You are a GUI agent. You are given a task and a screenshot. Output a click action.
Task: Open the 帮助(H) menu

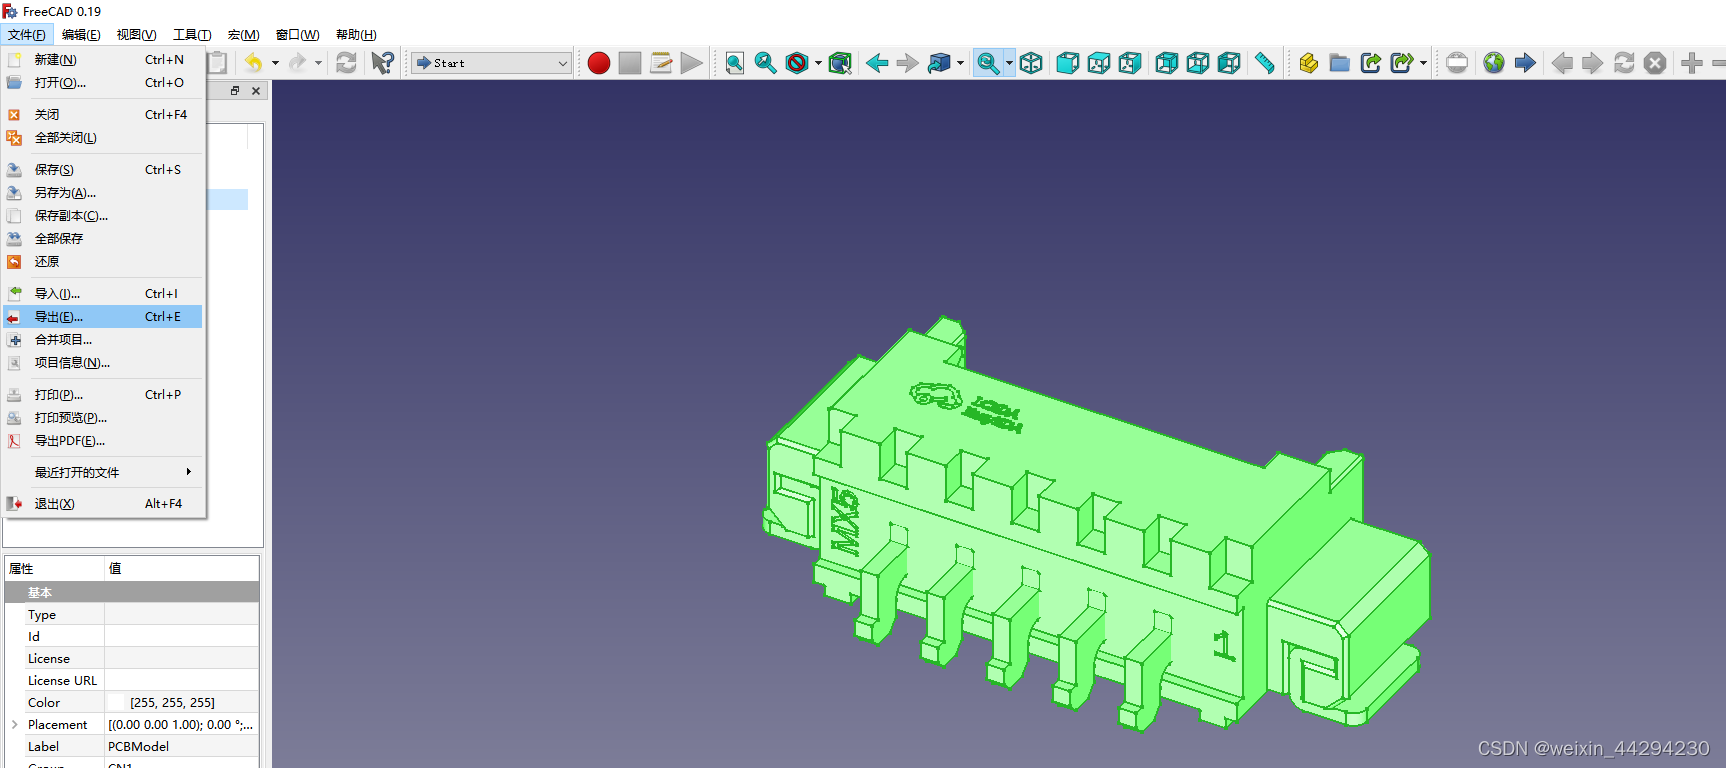tap(356, 35)
